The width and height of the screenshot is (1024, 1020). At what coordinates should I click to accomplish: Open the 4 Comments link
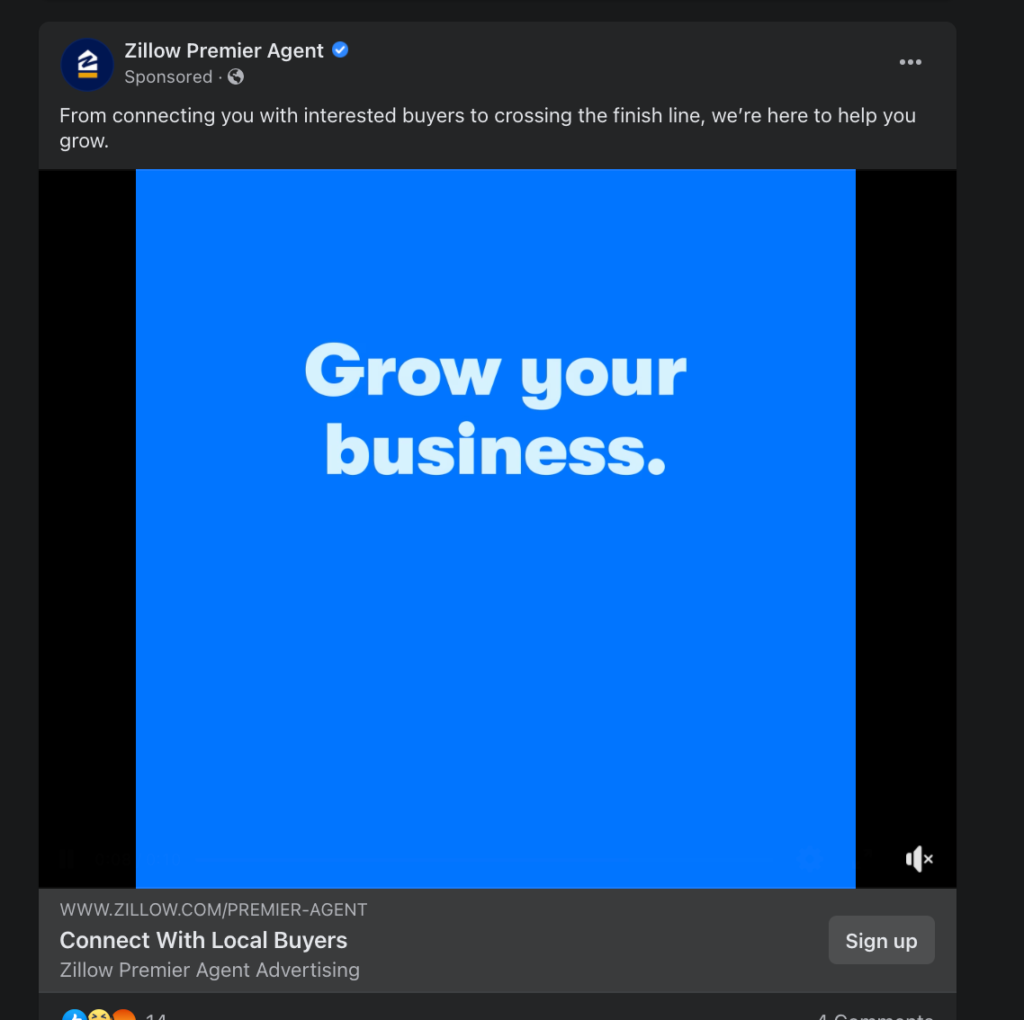coord(874,1015)
